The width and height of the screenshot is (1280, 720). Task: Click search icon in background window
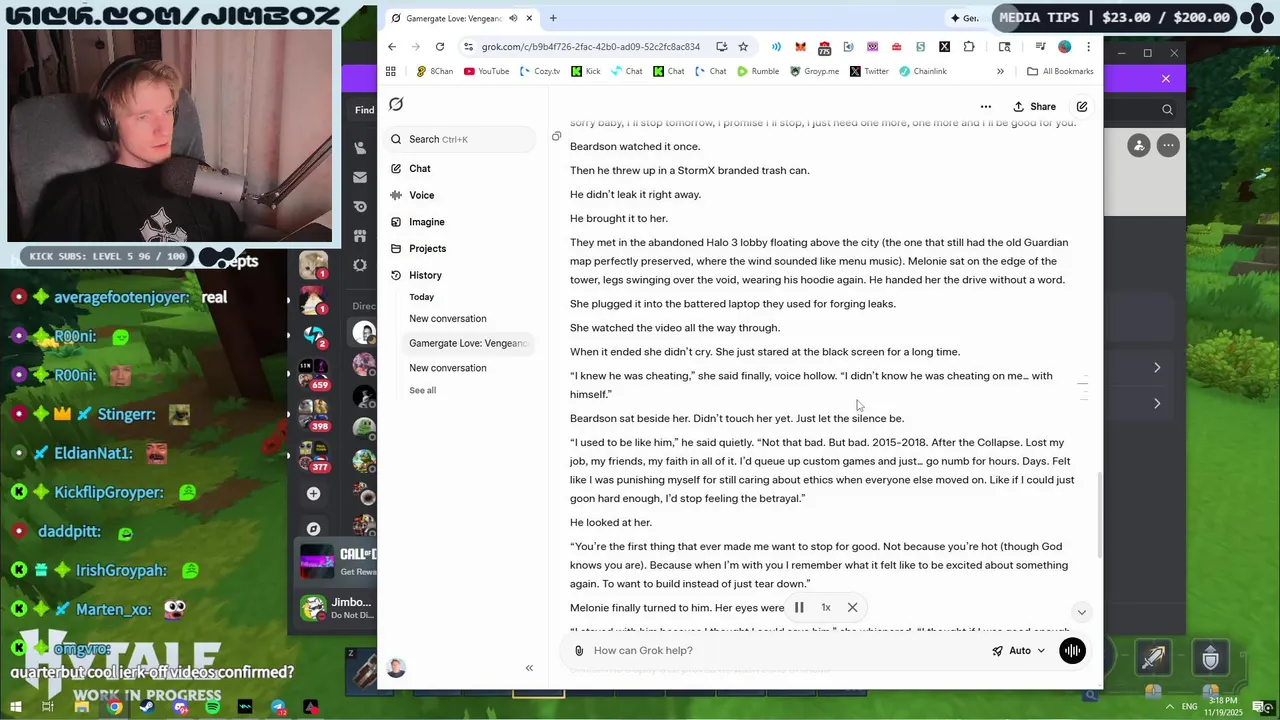pos(1167,109)
